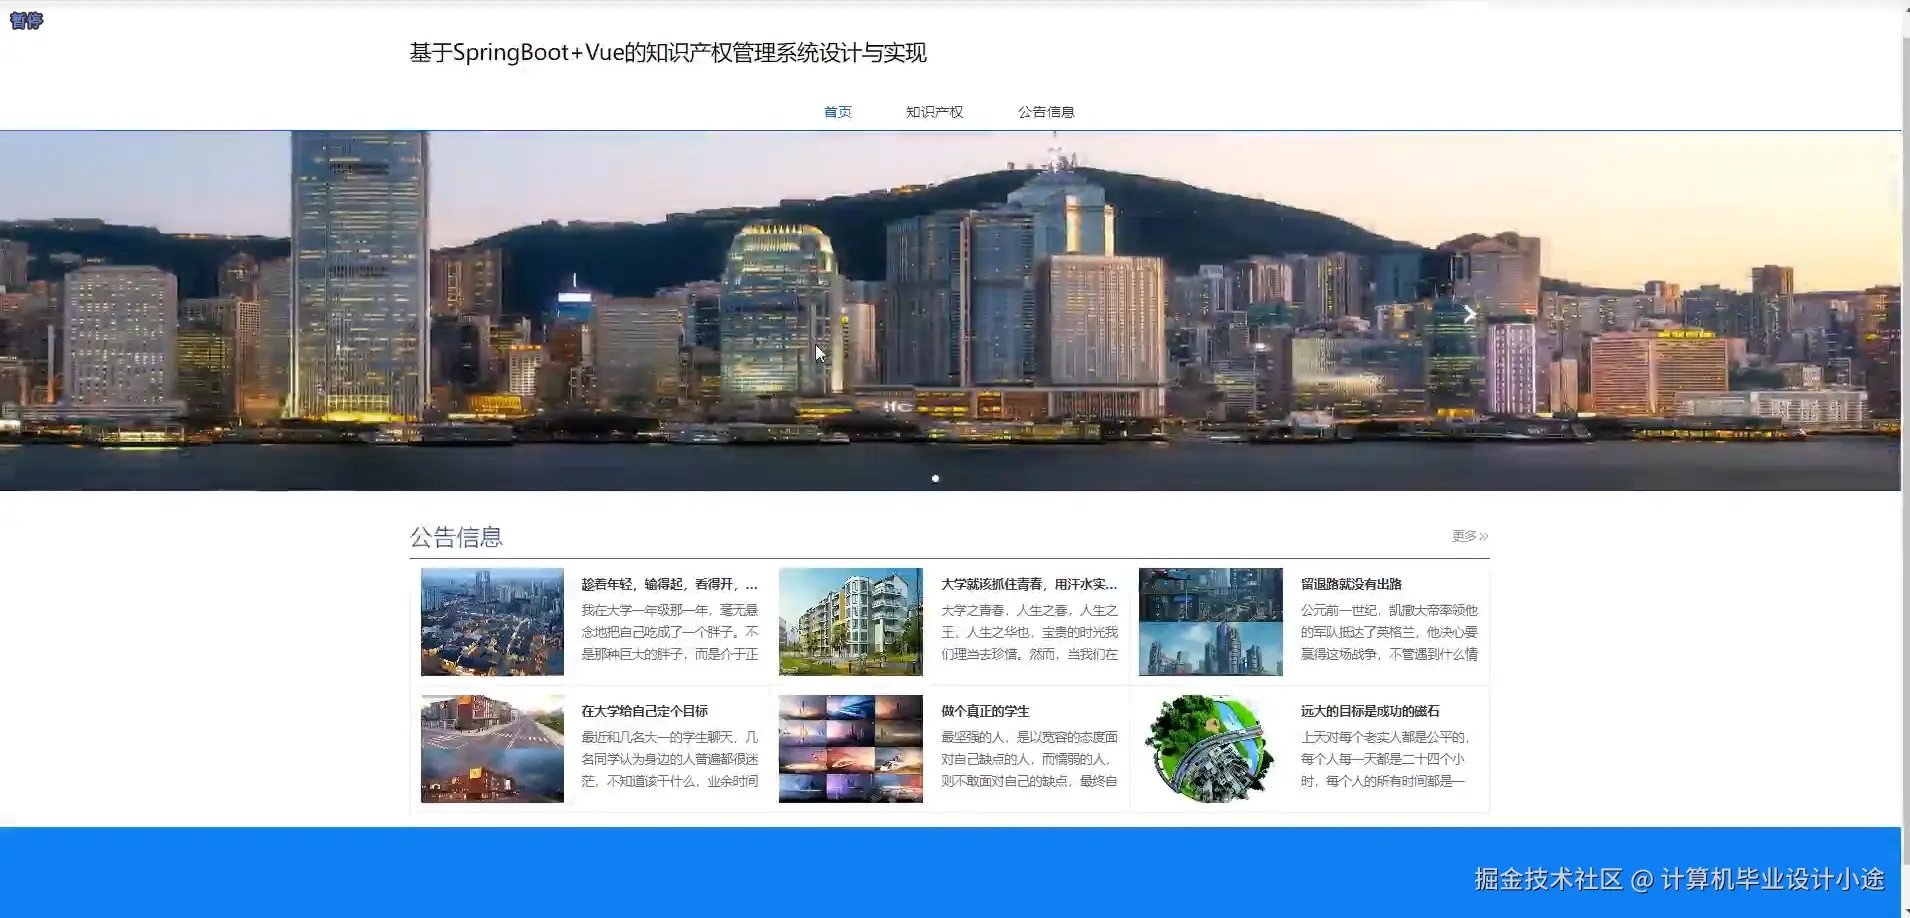Open the announcement 在大学给自己定个目标
This screenshot has height=918, width=1910.
pyautogui.click(x=645, y=711)
